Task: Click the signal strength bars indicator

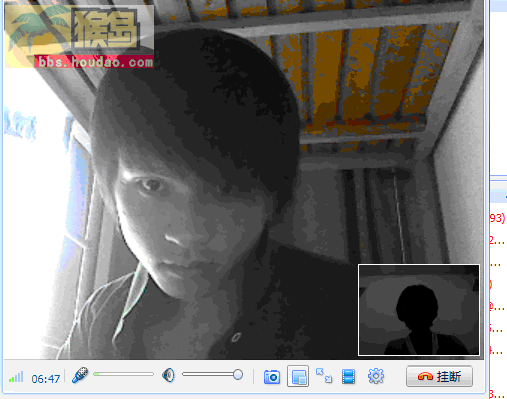Action: (x=16, y=377)
